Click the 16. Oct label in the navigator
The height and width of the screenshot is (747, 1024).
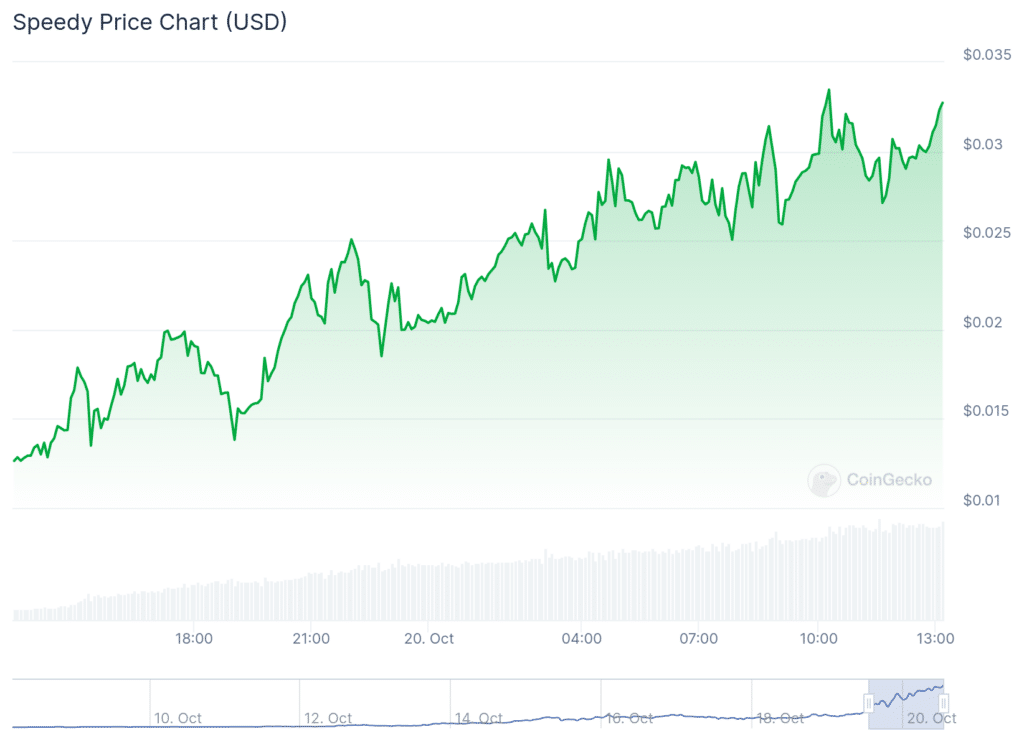pyautogui.click(x=628, y=718)
